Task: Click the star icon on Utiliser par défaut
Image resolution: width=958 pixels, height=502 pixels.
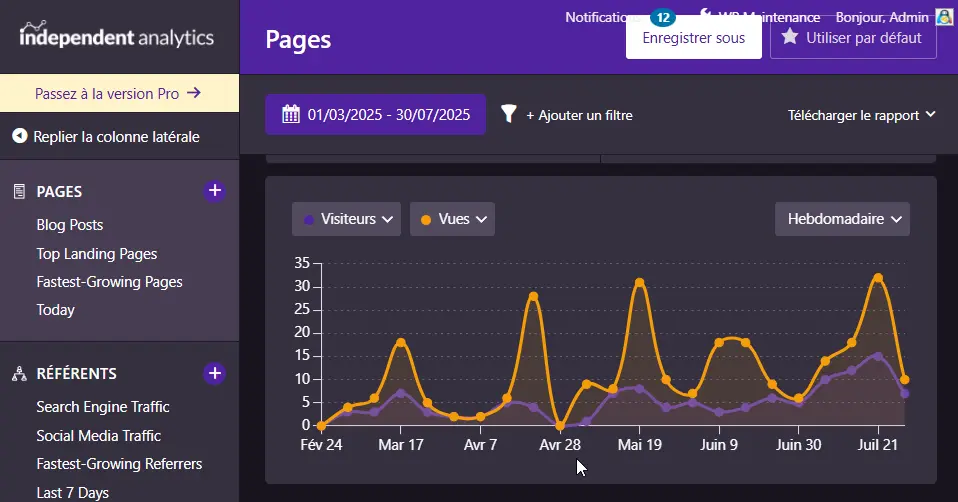Action: tap(789, 37)
